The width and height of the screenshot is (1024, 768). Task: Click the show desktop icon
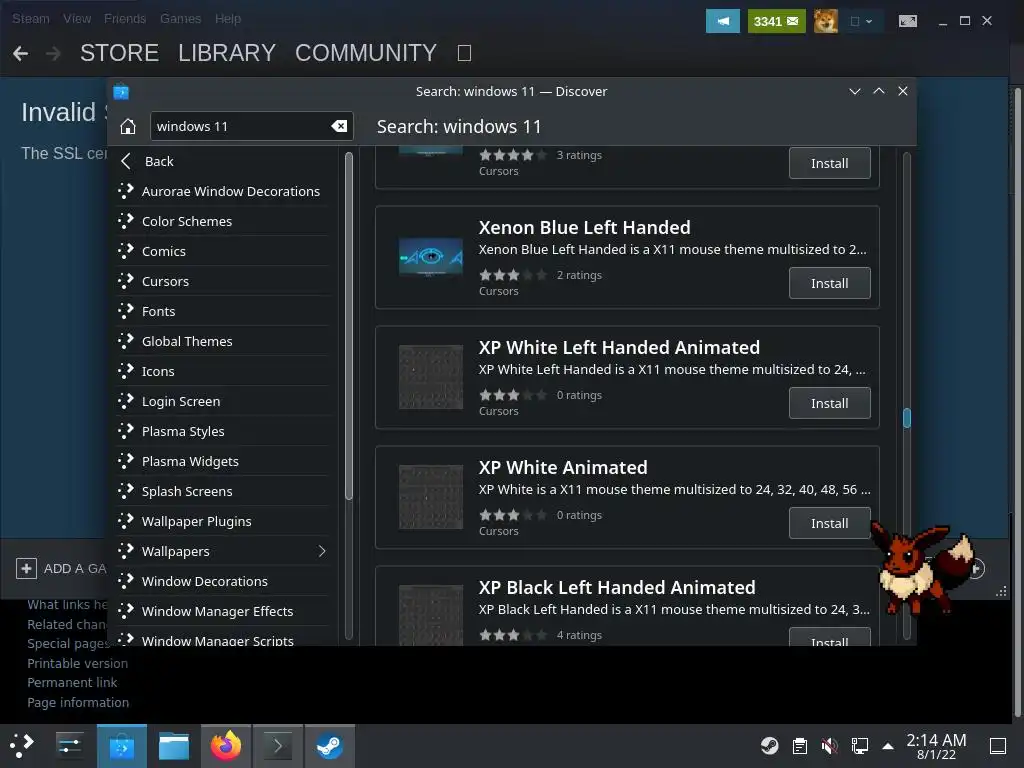998,746
